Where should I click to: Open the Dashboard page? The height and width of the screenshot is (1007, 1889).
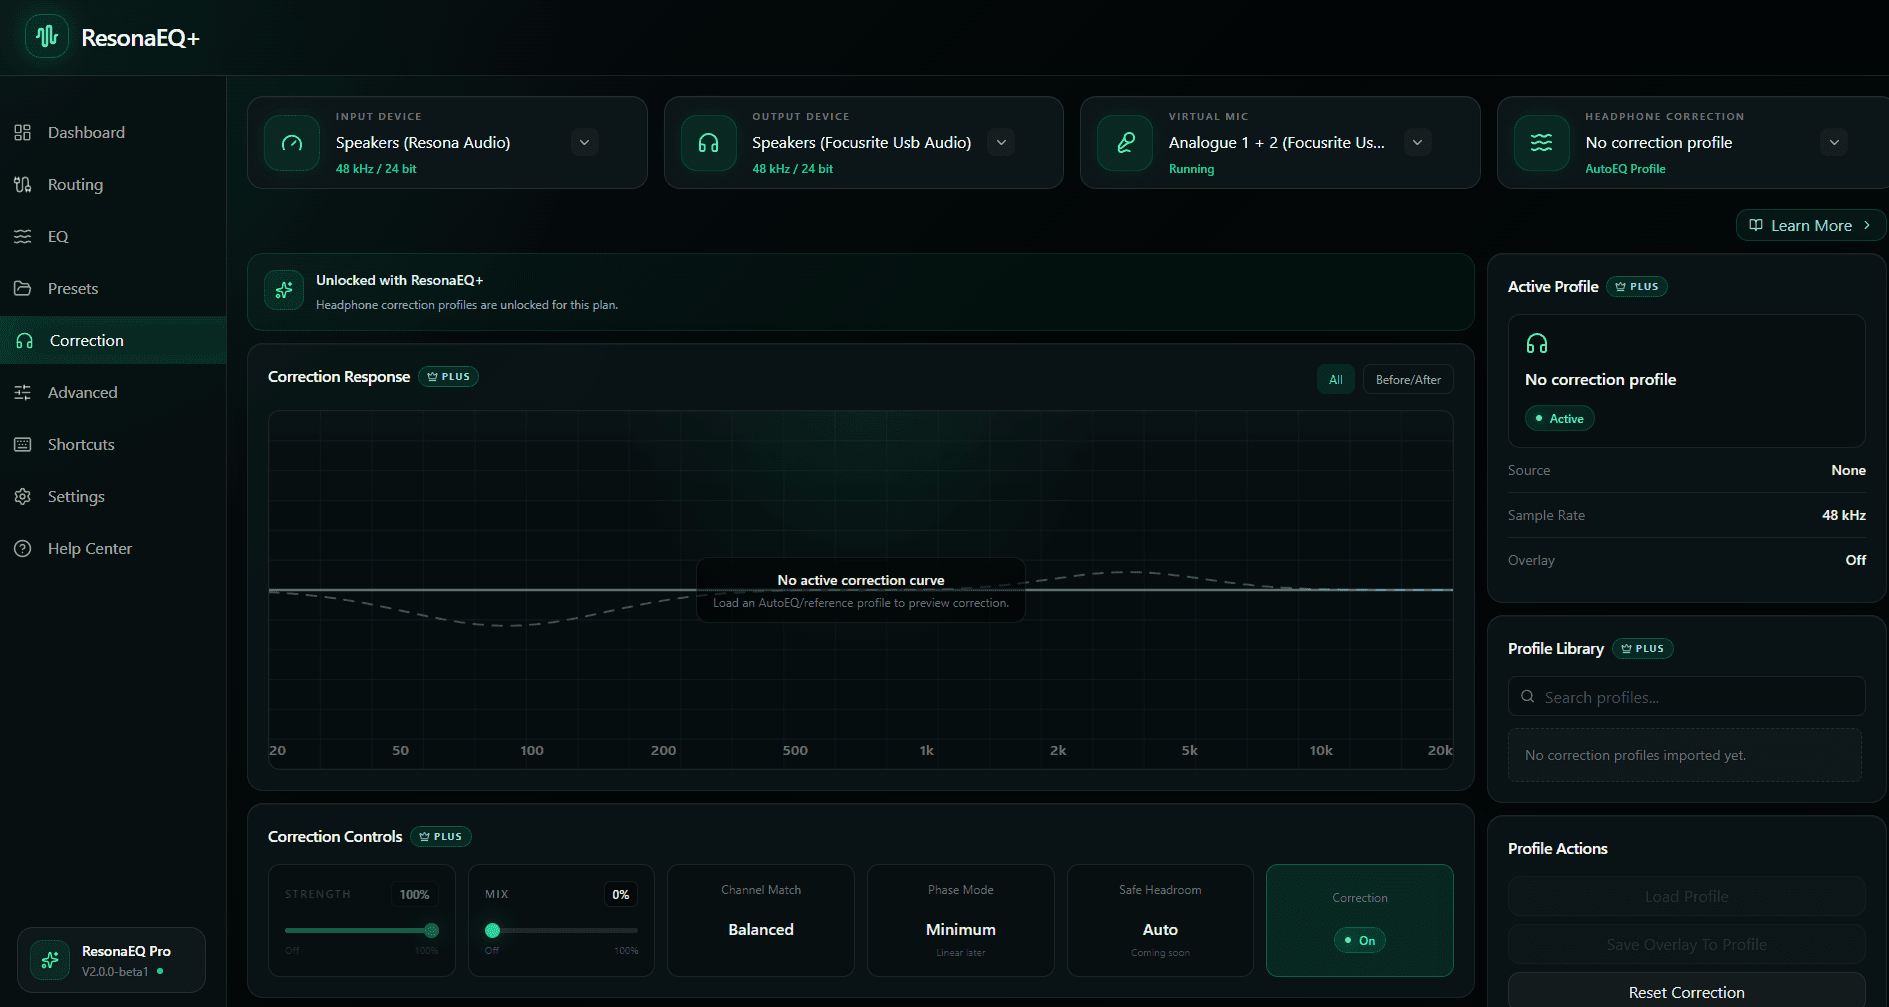click(x=113, y=132)
